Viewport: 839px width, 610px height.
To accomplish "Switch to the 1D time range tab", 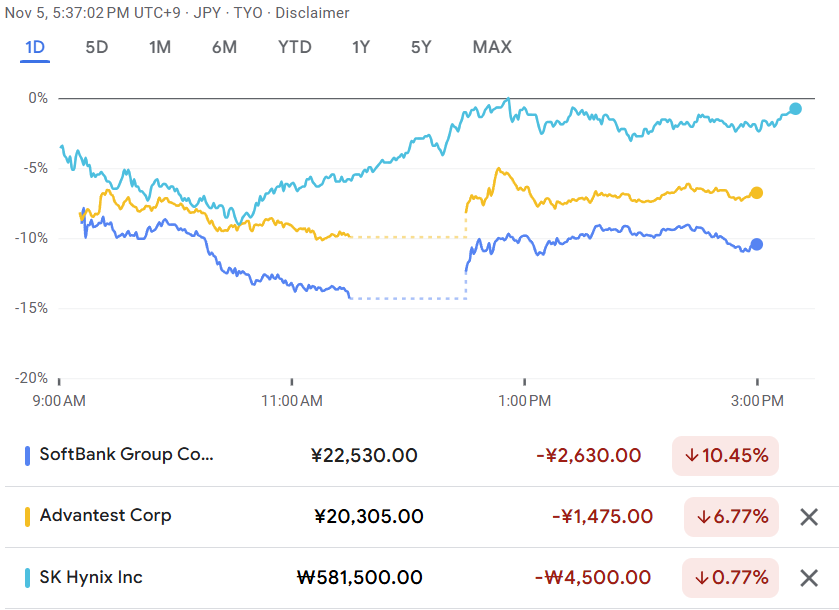I will click(35, 47).
